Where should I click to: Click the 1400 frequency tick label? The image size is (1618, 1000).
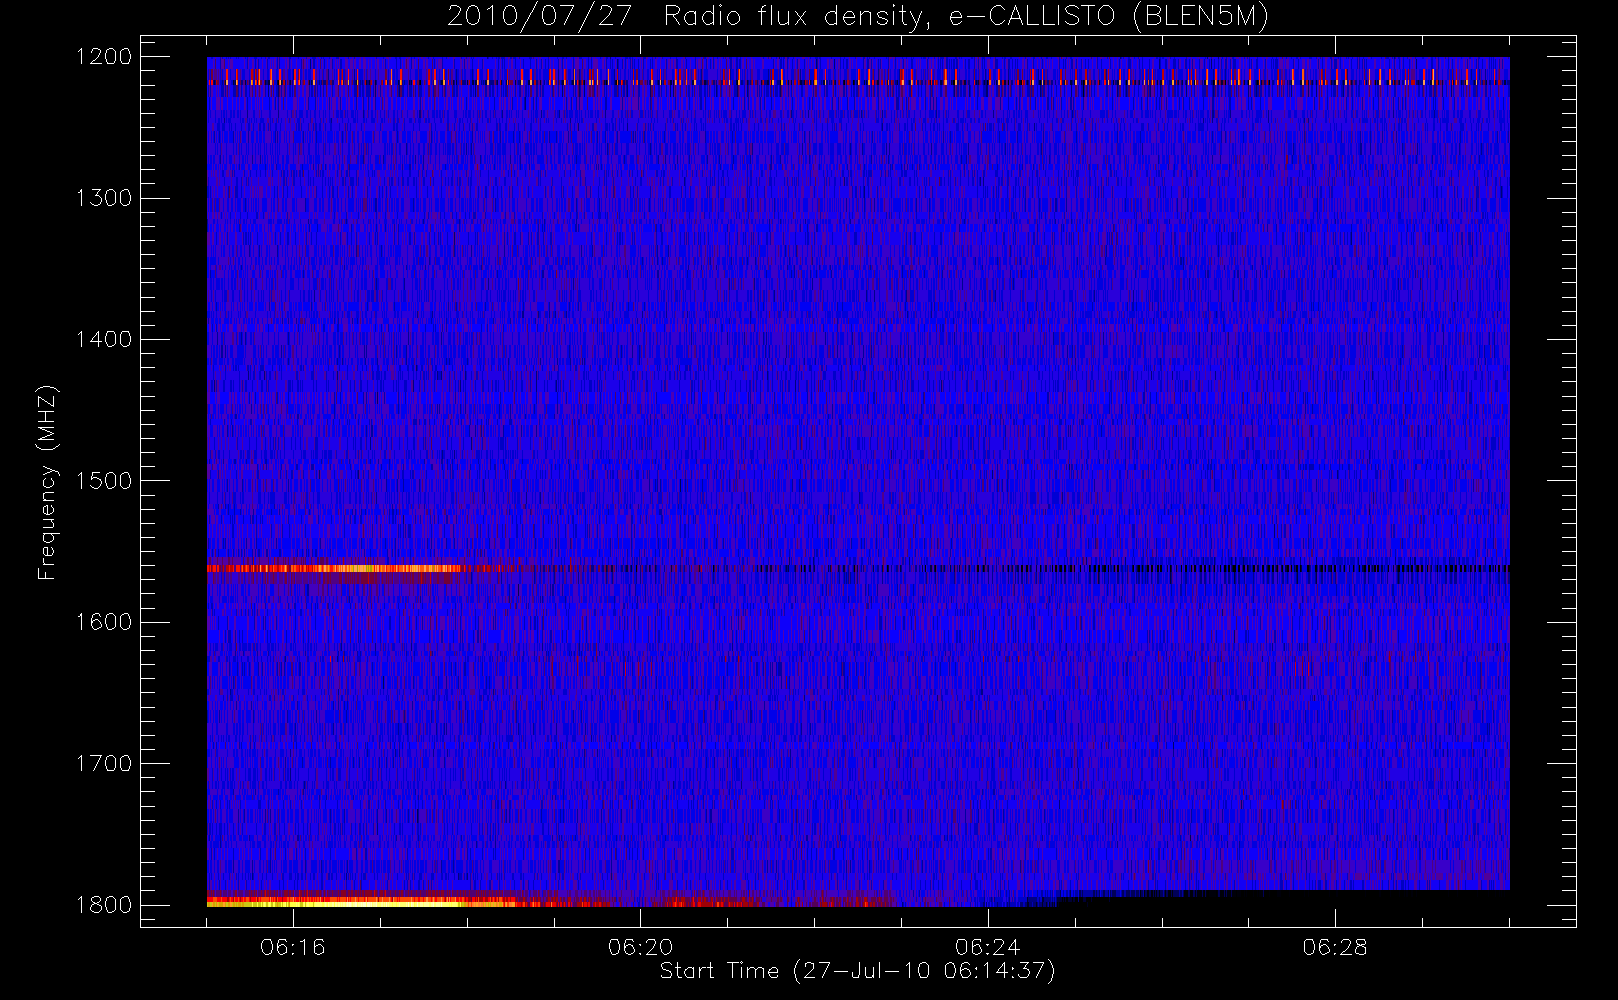[104, 339]
